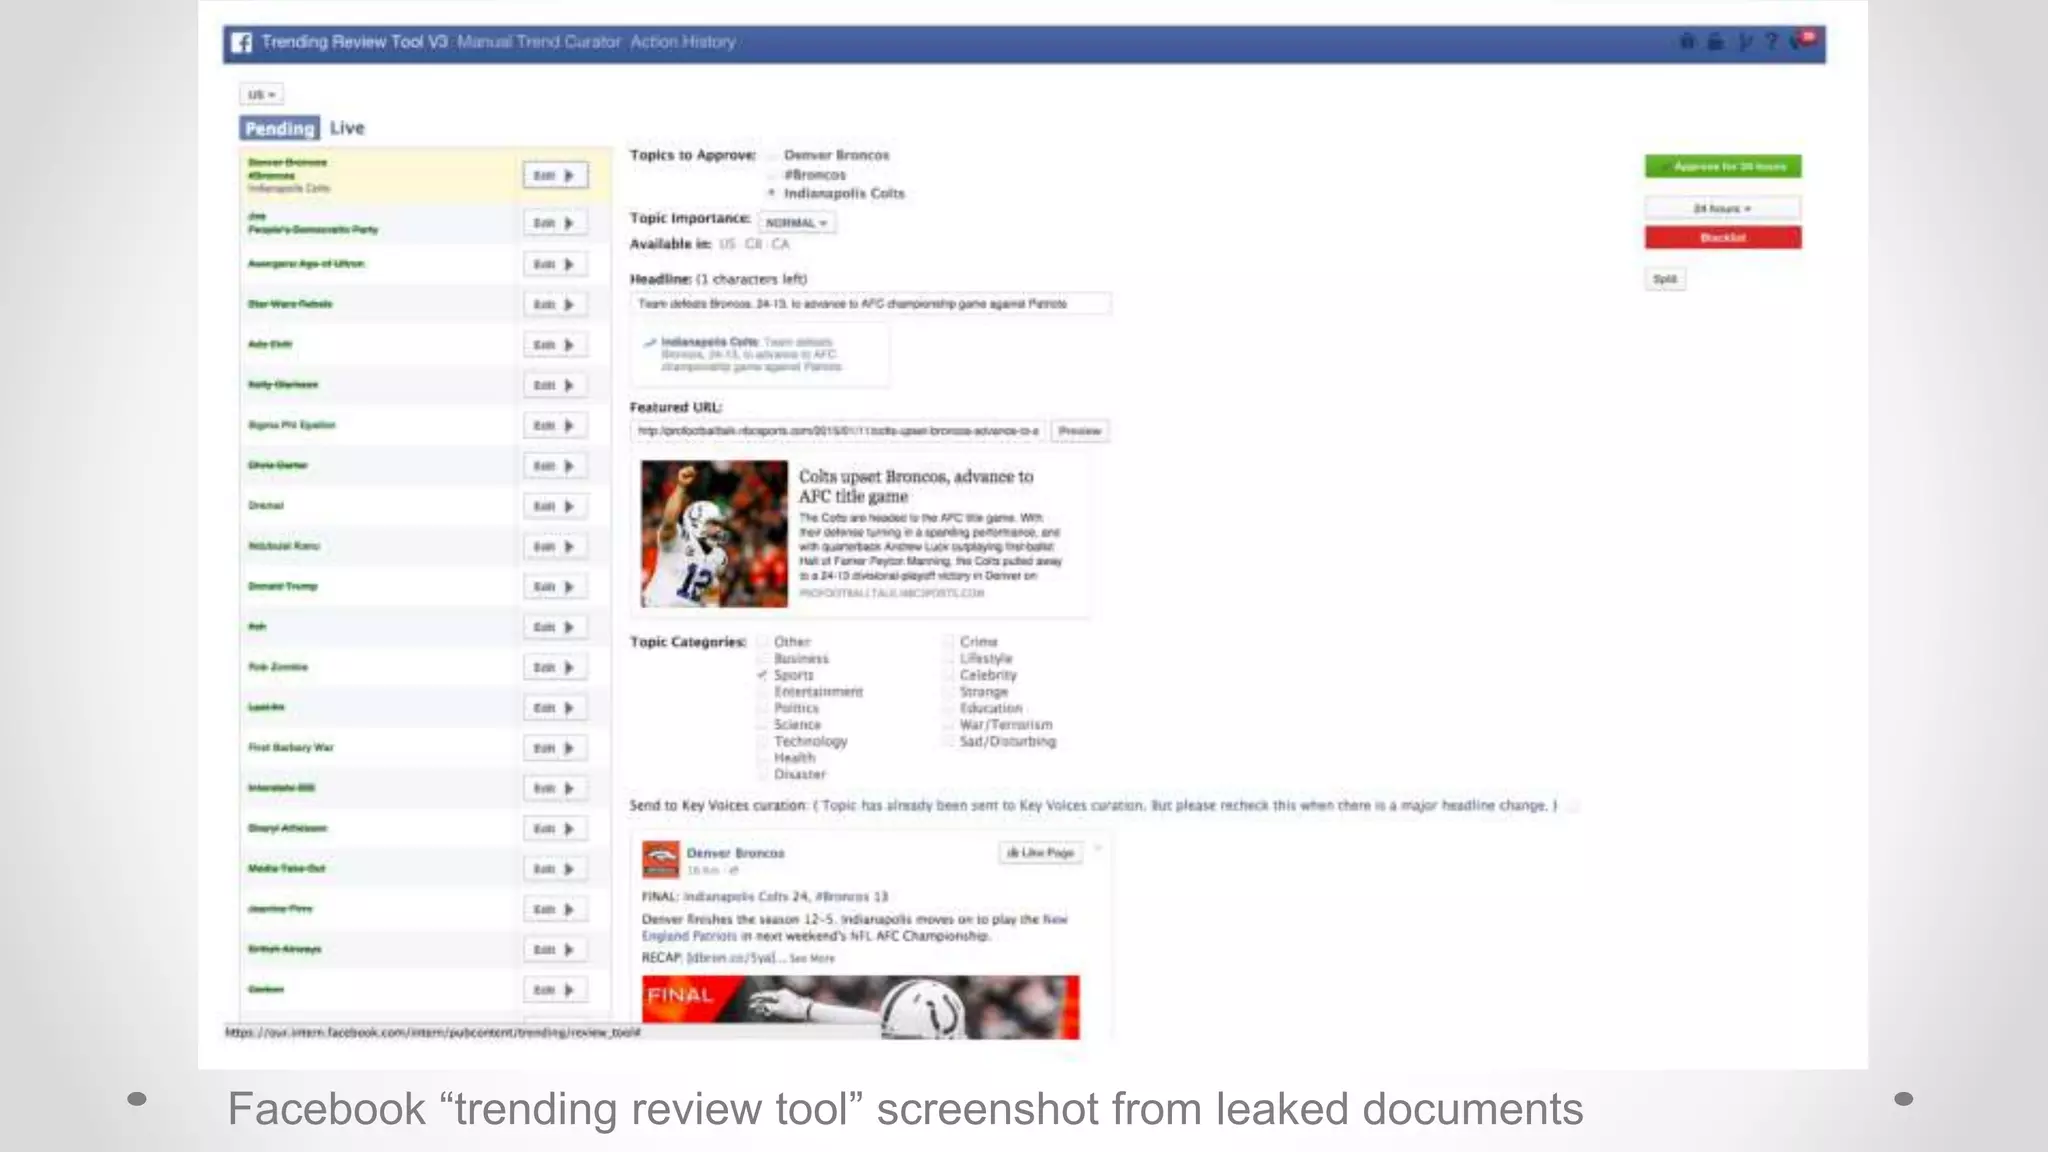Switch to the Pending tab
The height and width of the screenshot is (1152, 2048).
[x=280, y=128]
